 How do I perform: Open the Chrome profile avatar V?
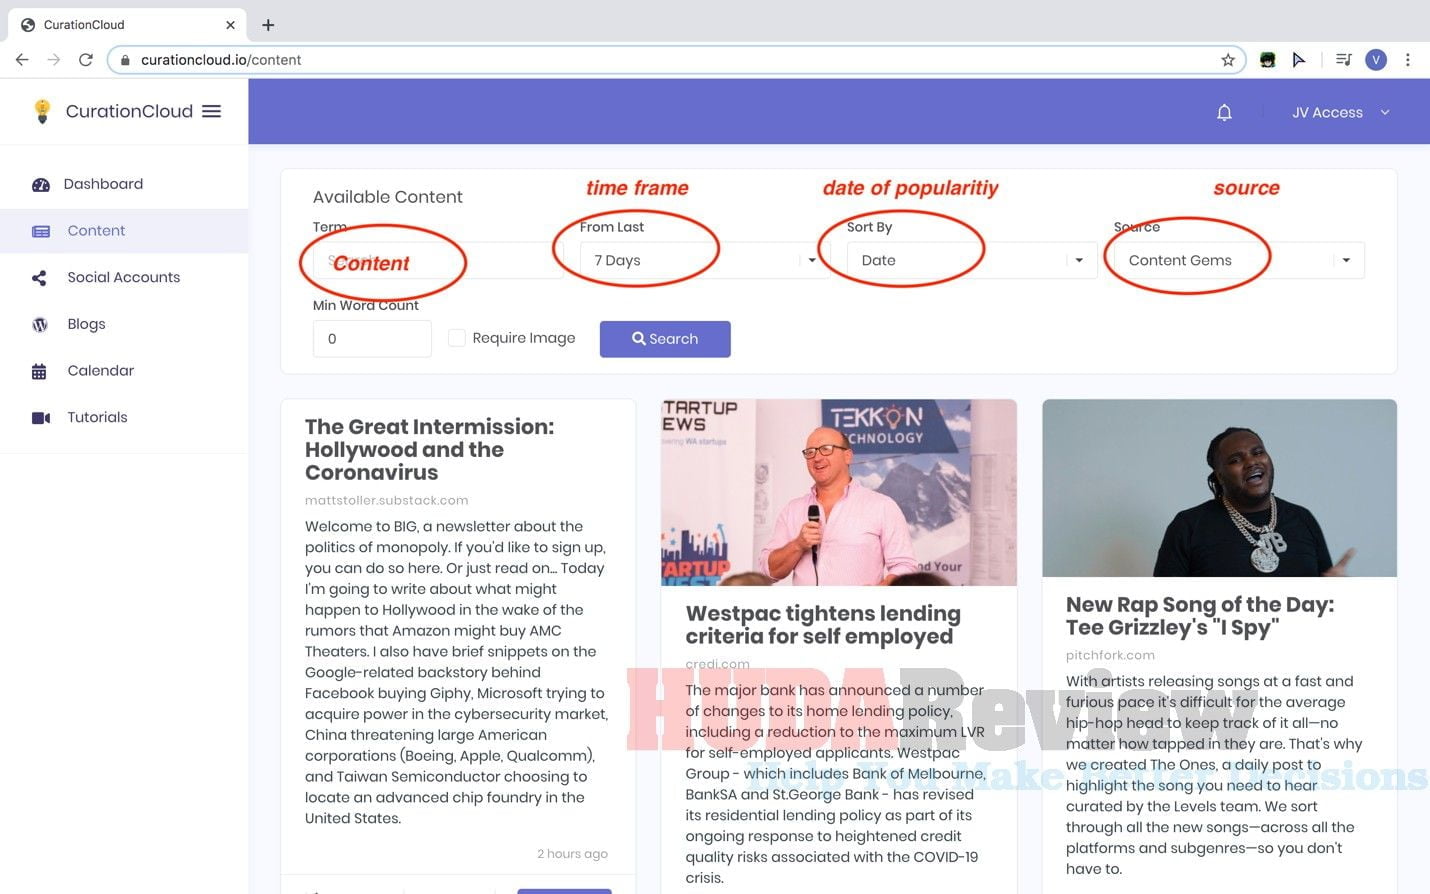pos(1376,60)
